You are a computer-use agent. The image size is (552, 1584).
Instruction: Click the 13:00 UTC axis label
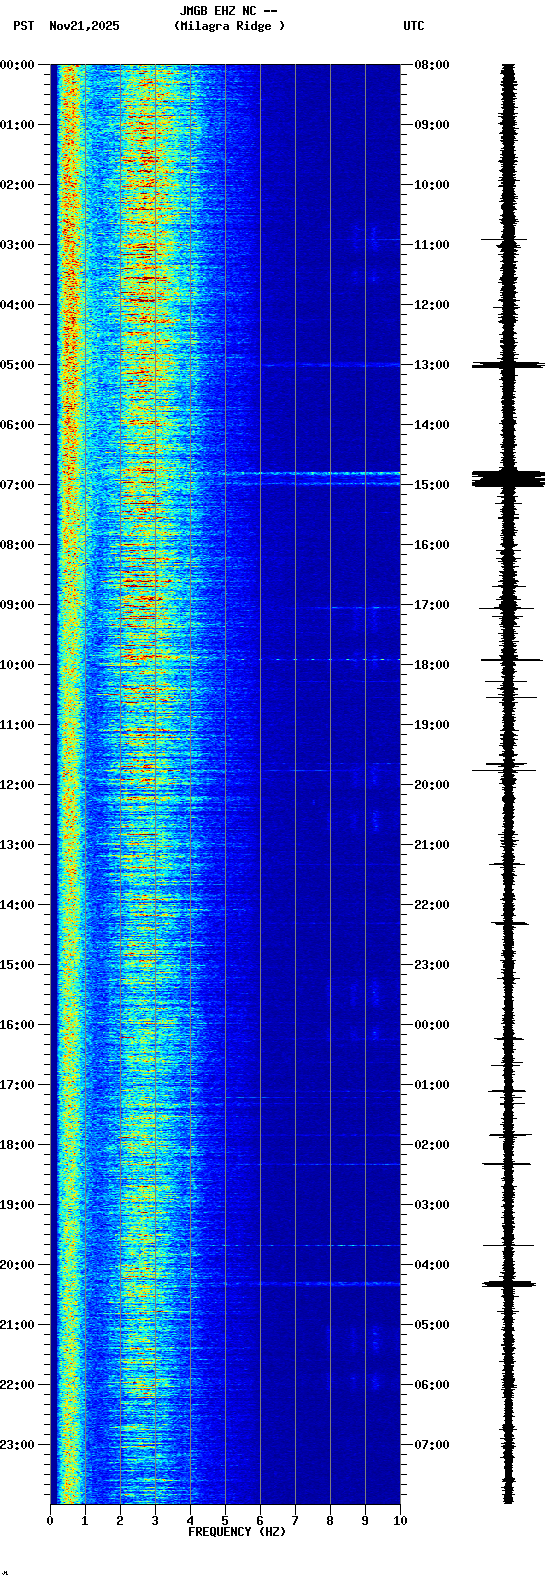[432, 365]
